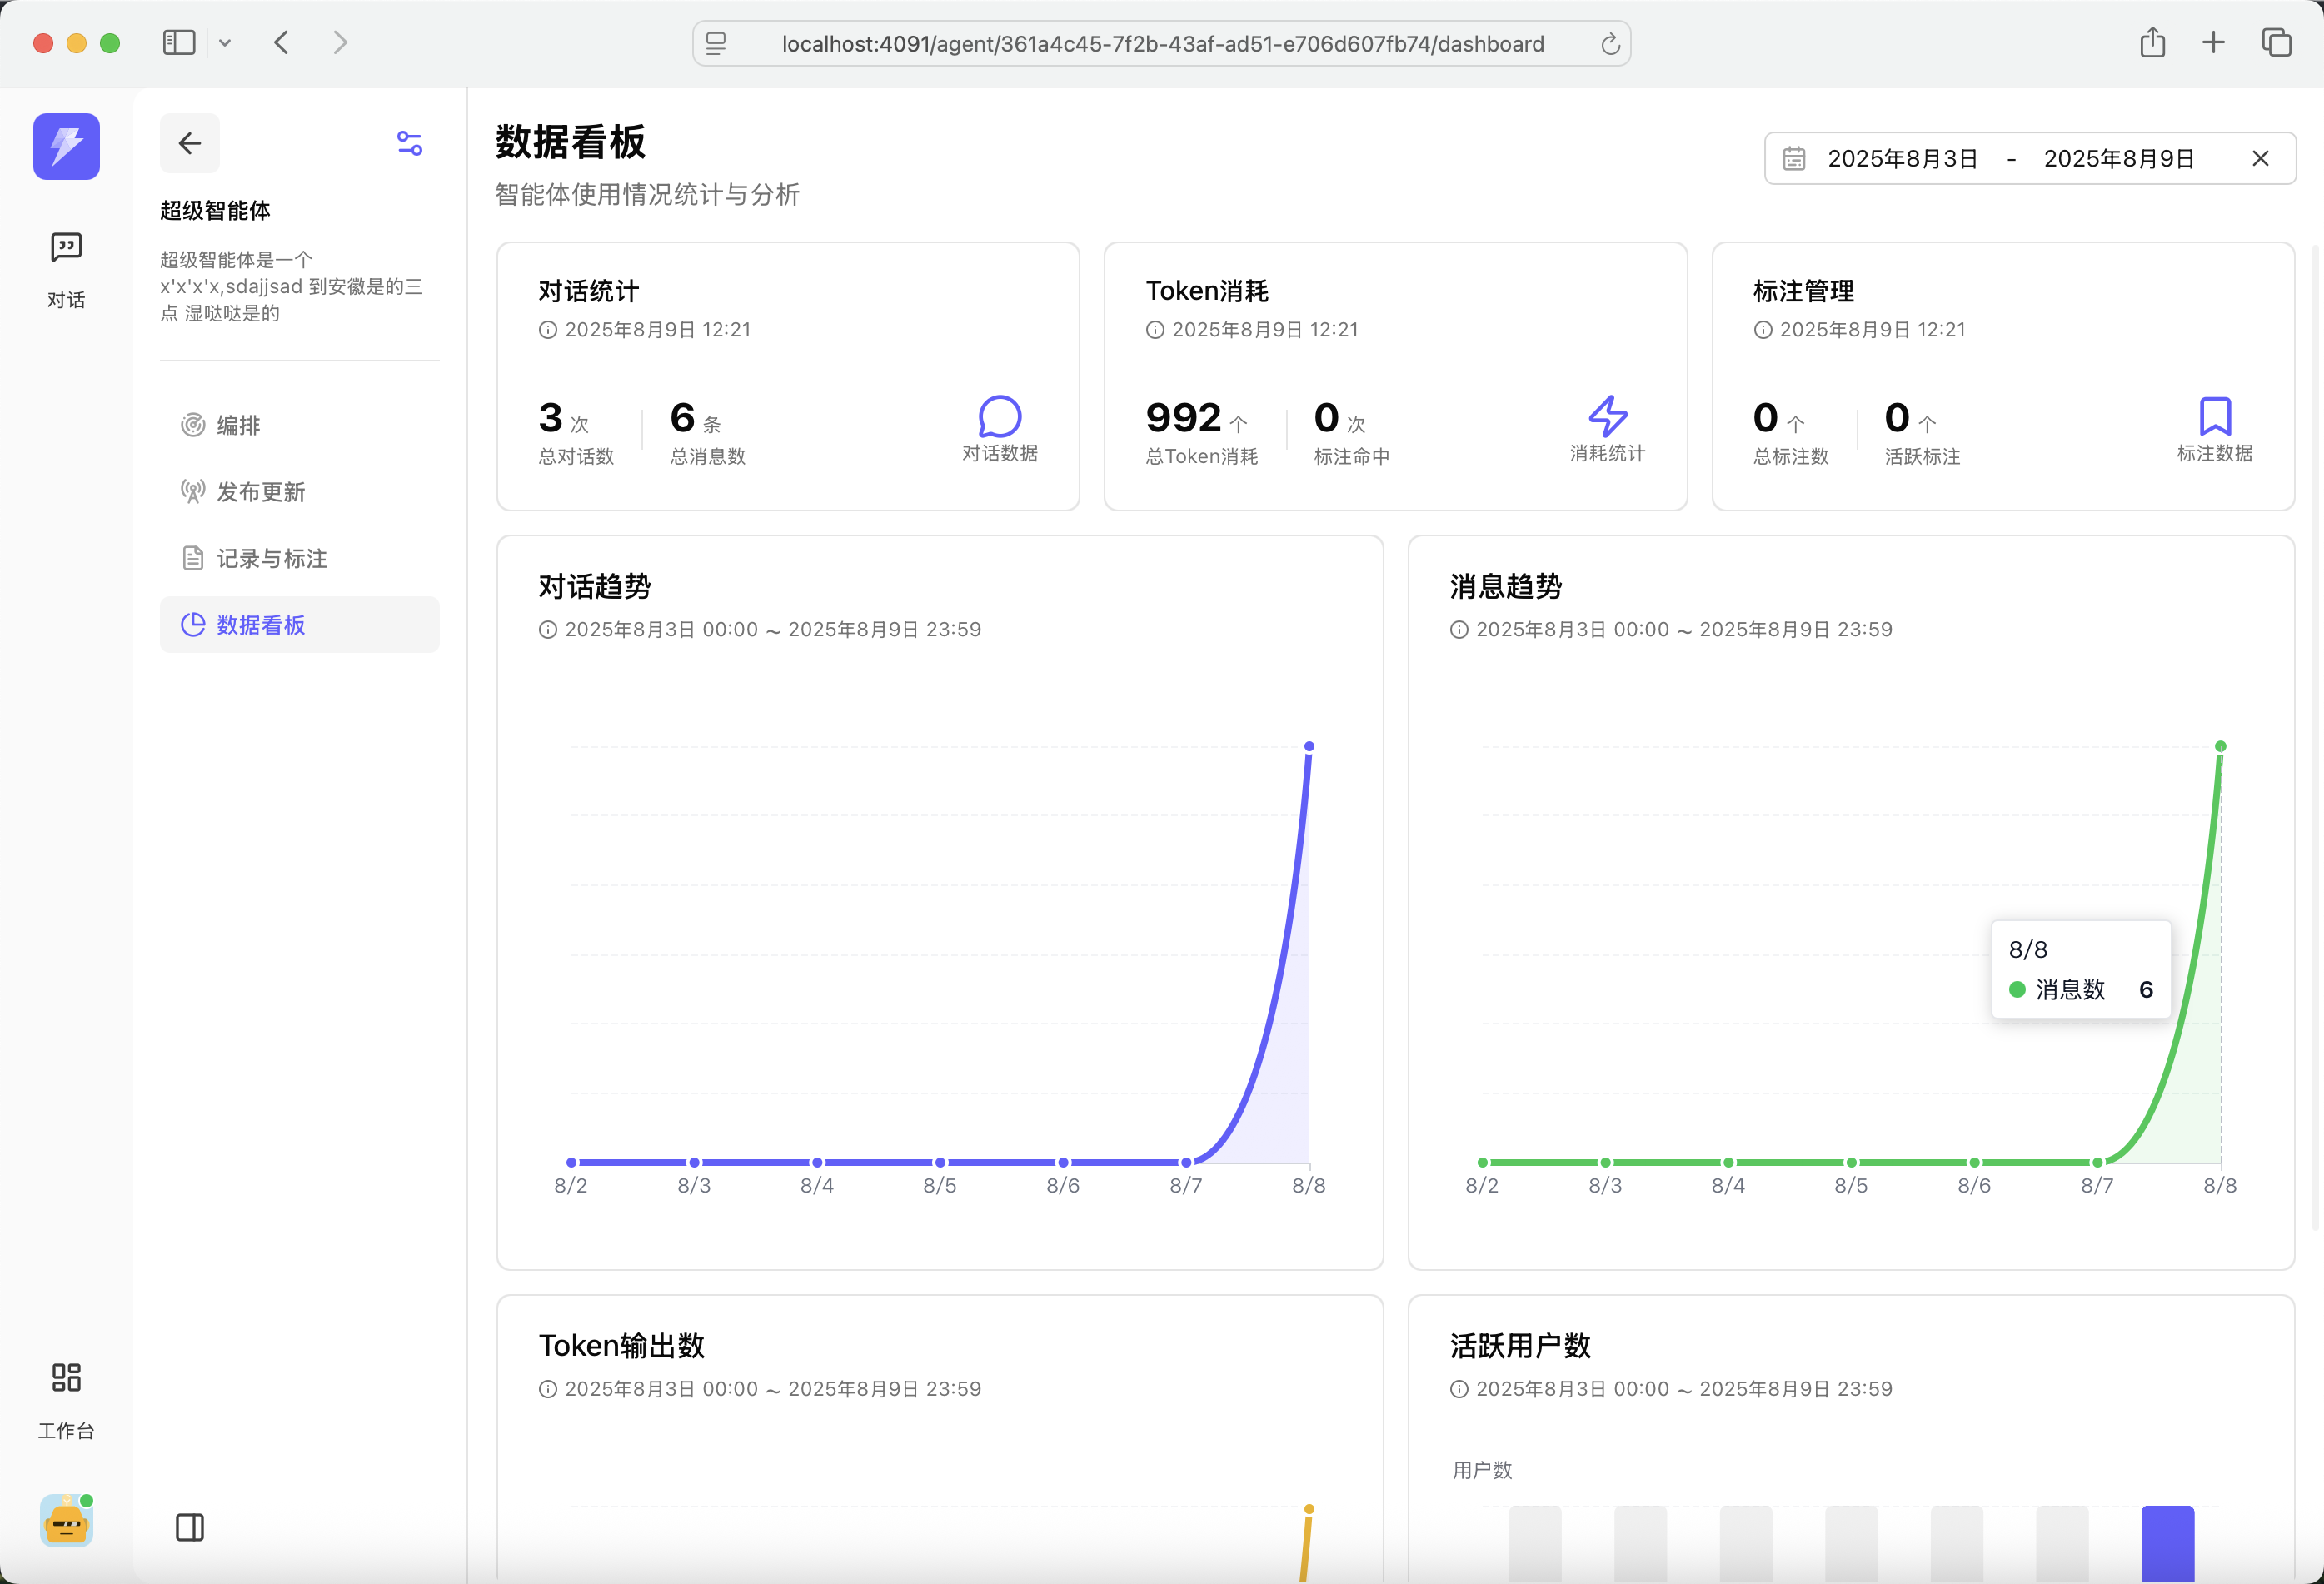This screenshot has height=1584, width=2324.
Task: Open the 对话 chat icon in left rail
Action: [x=66, y=247]
